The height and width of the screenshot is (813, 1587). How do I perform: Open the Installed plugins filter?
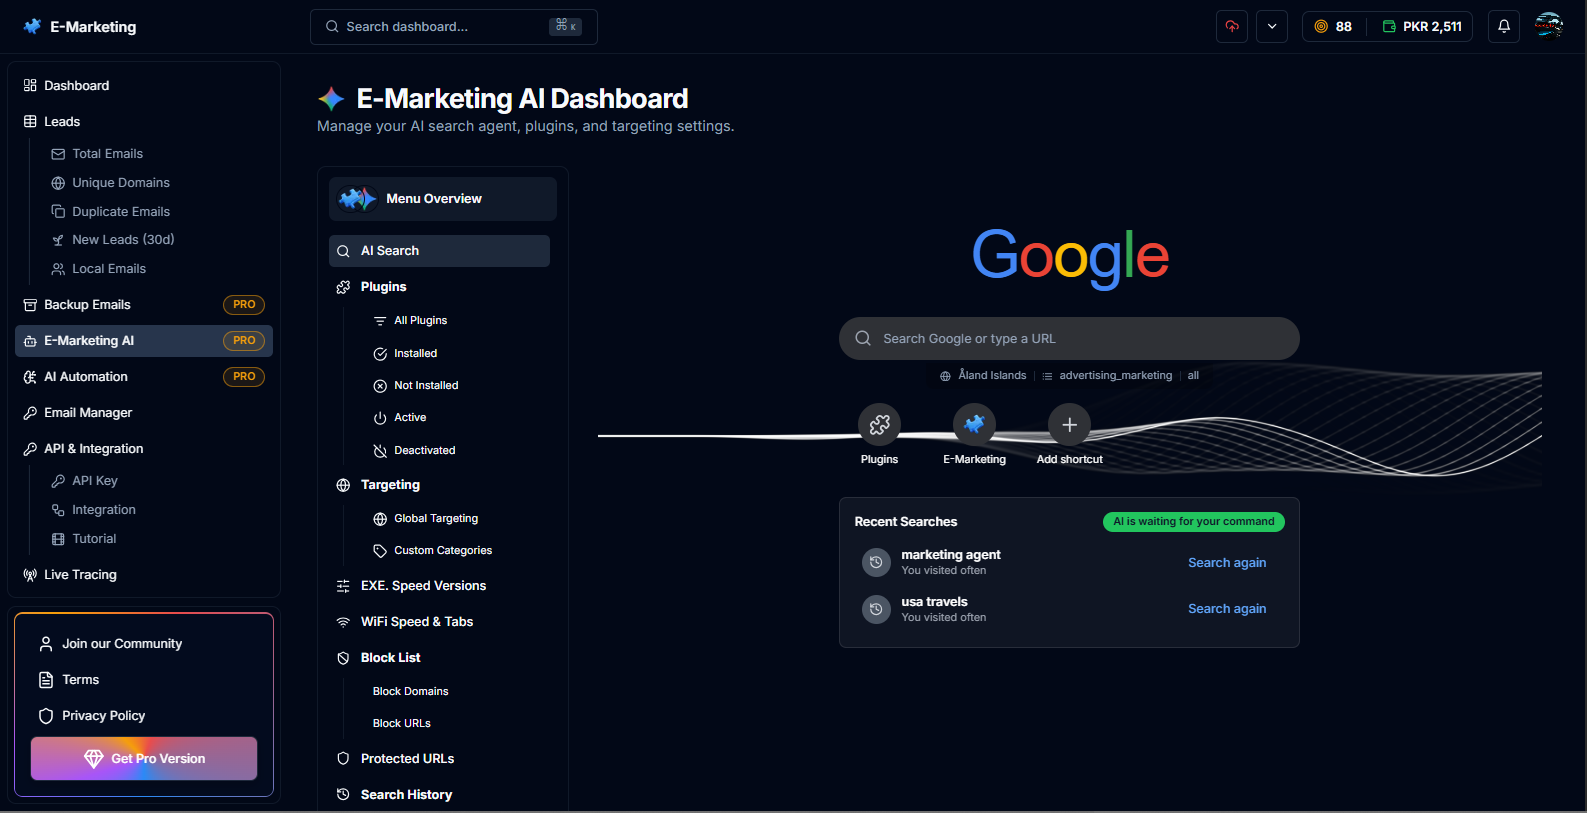[415, 354]
